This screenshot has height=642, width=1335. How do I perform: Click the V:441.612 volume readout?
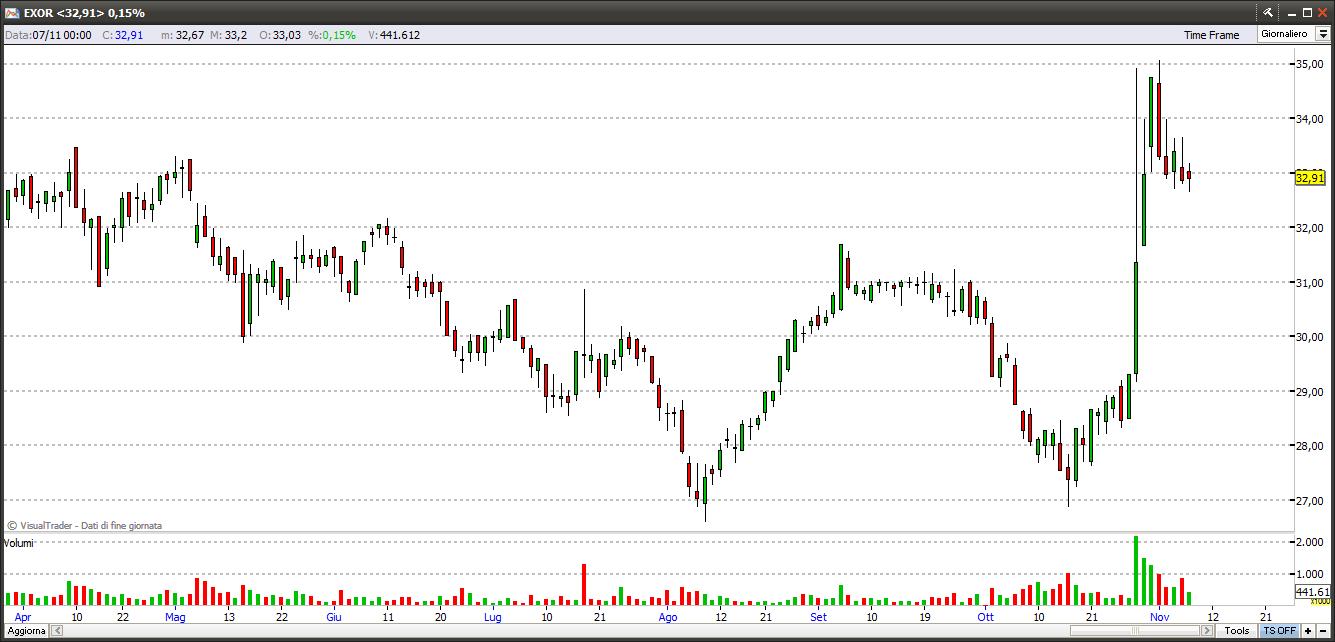pyautogui.click(x=394, y=35)
